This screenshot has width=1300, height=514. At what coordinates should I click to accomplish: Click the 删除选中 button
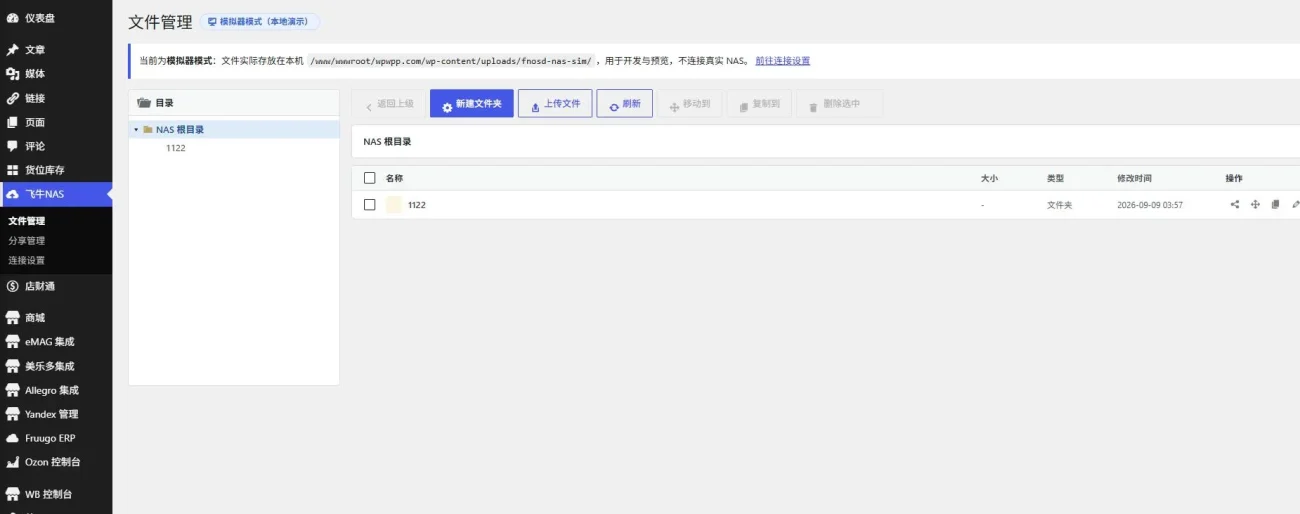click(840, 104)
